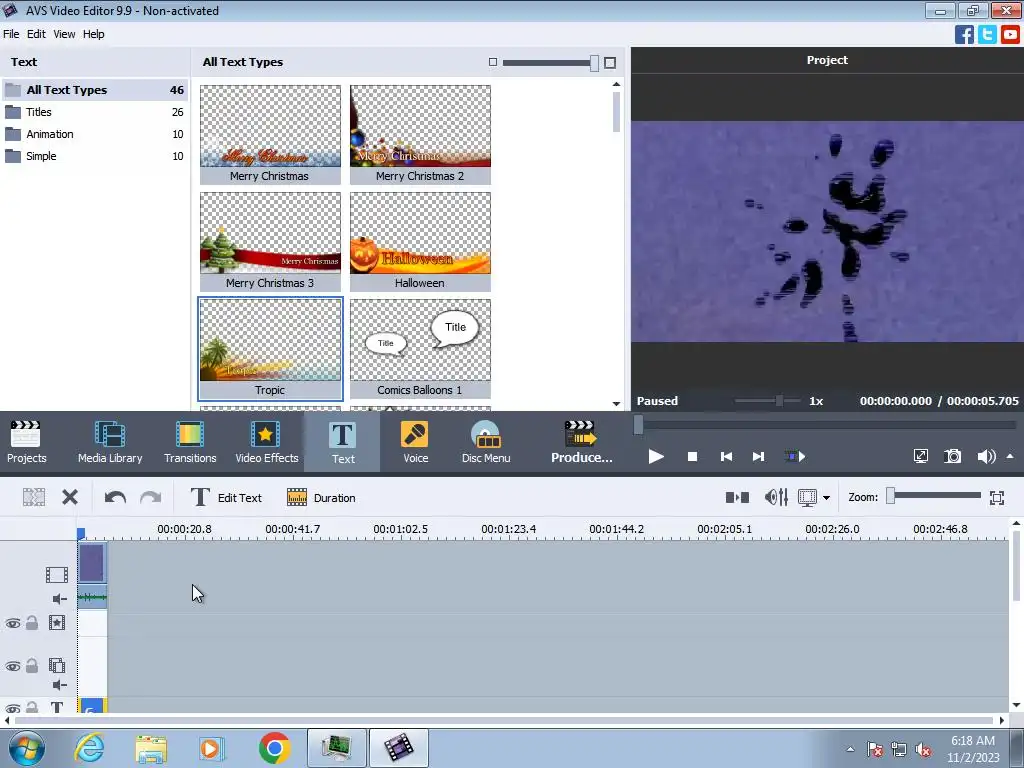Toggle lock on video effects track
The height and width of the screenshot is (768, 1024).
coord(32,622)
